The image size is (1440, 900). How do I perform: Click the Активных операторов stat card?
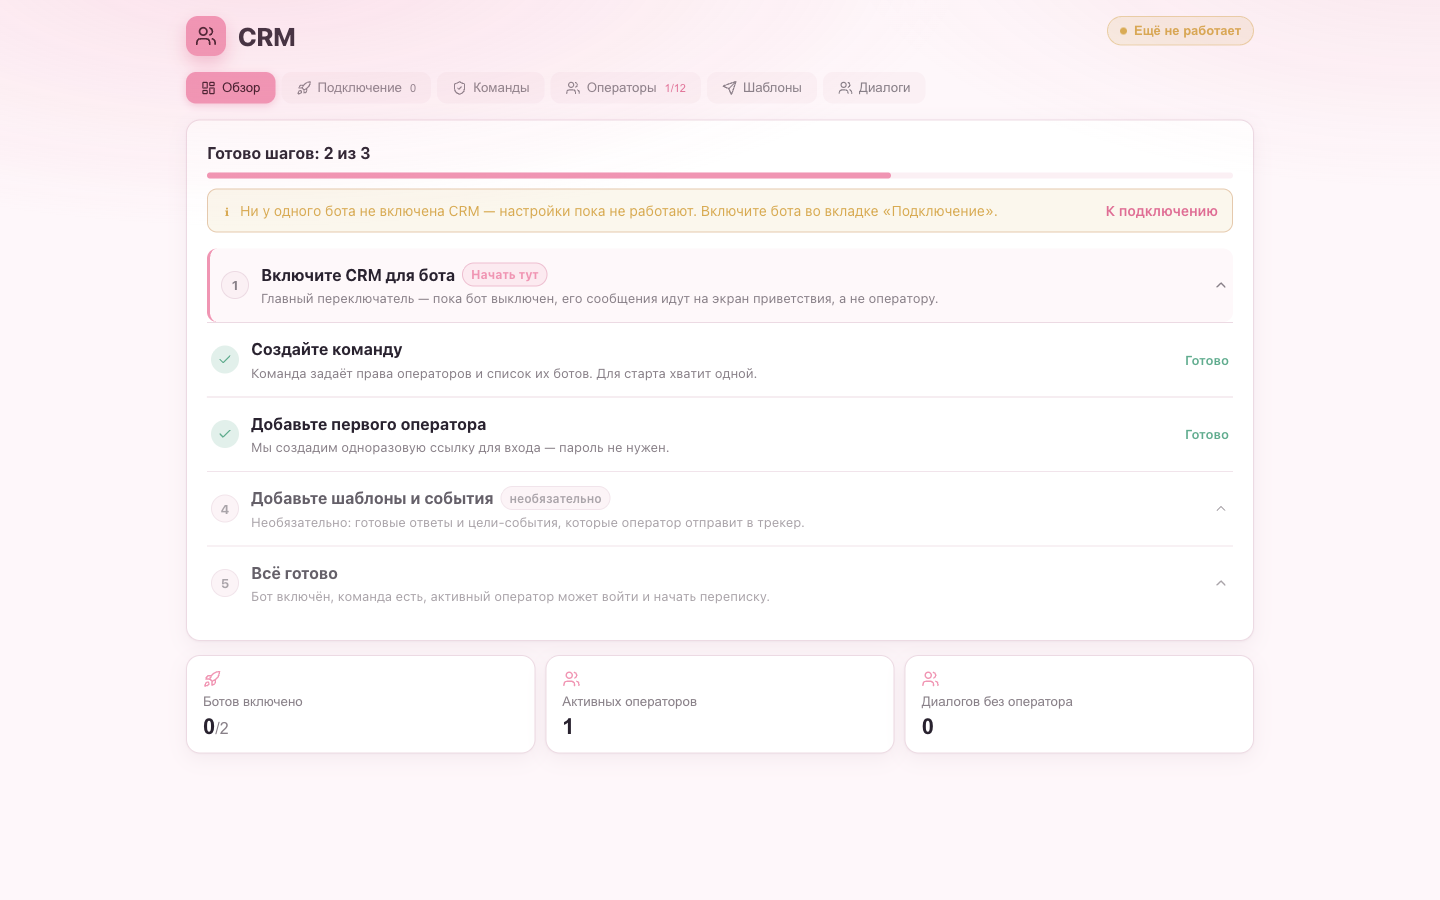coord(720,704)
